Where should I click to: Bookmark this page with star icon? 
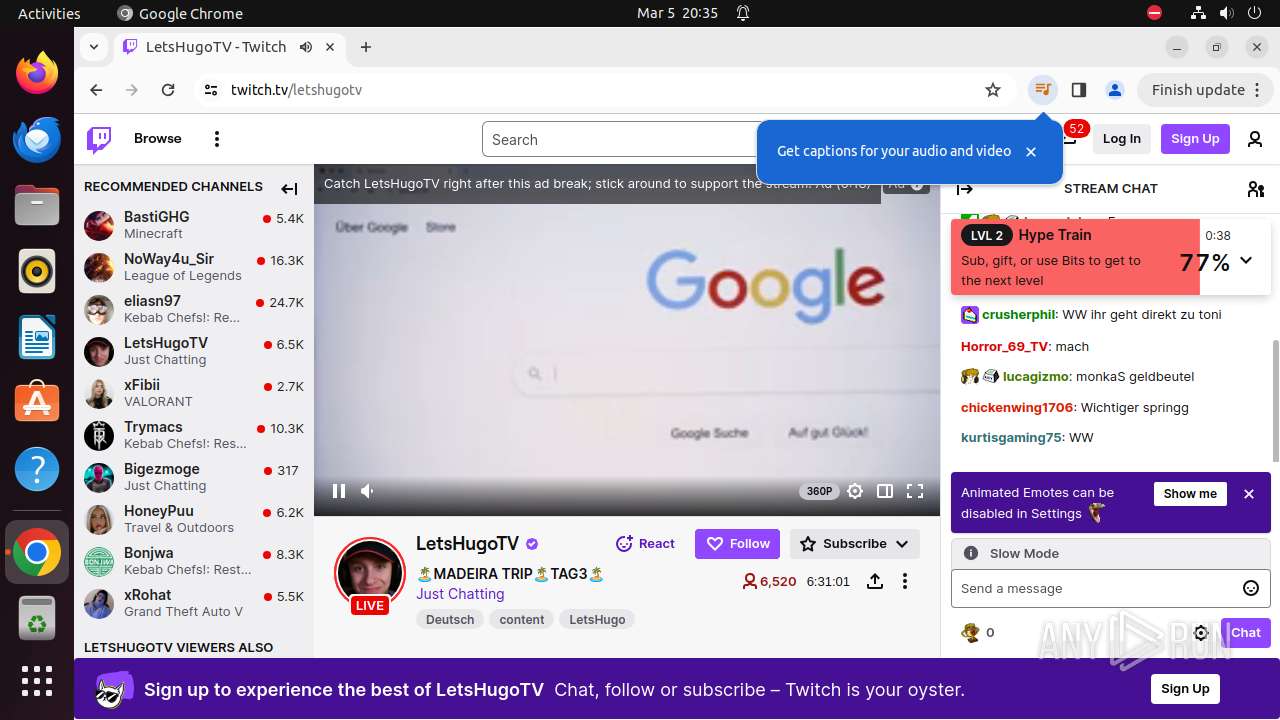(x=993, y=90)
